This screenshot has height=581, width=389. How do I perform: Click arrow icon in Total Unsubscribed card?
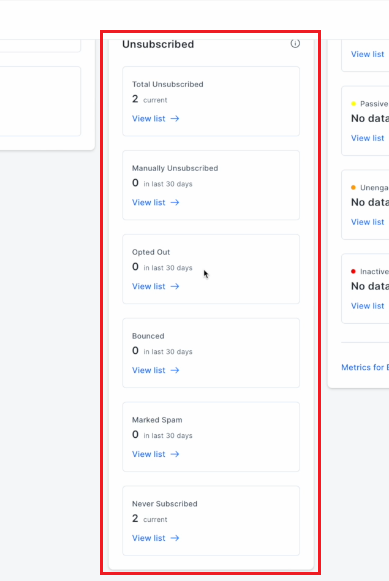tap(175, 119)
